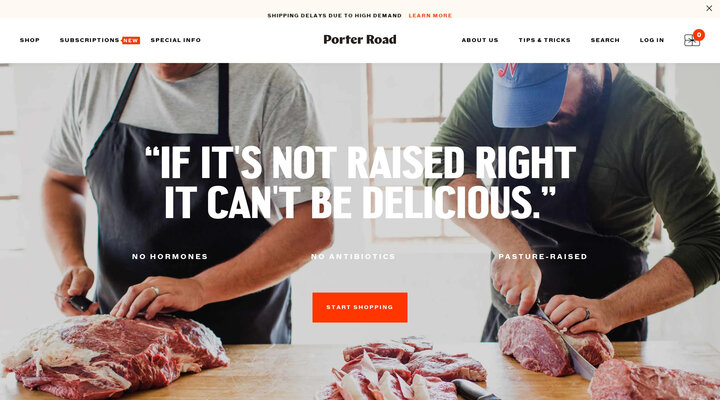Click the shipping delays announcement text
Screen dimensions: 720x400
pyautogui.click(x=334, y=16)
